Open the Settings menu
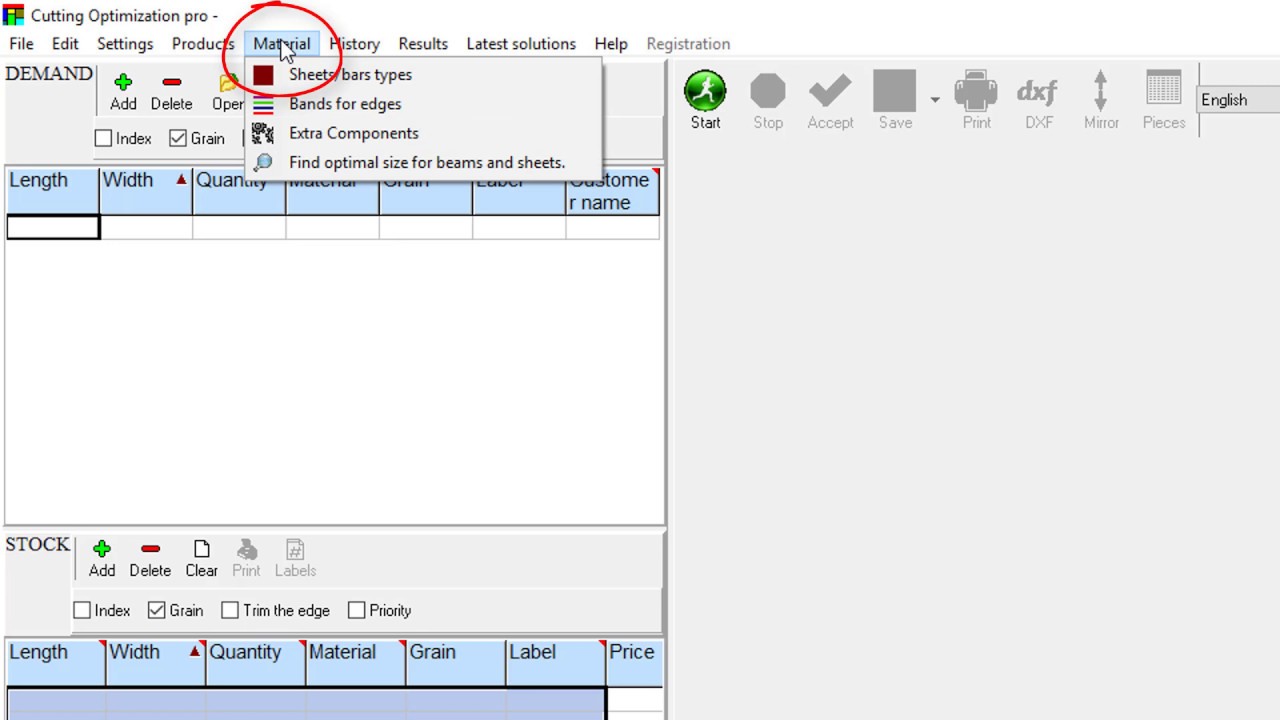 click(125, 44)
